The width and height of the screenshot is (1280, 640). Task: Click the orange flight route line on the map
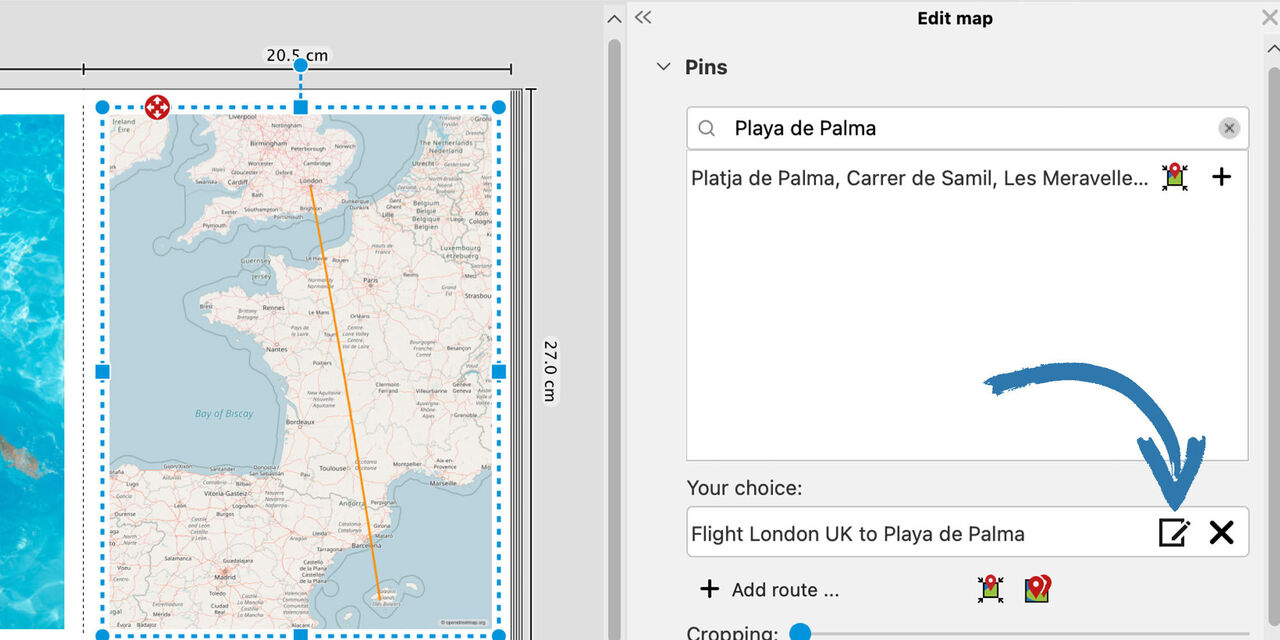coord(345,390)
